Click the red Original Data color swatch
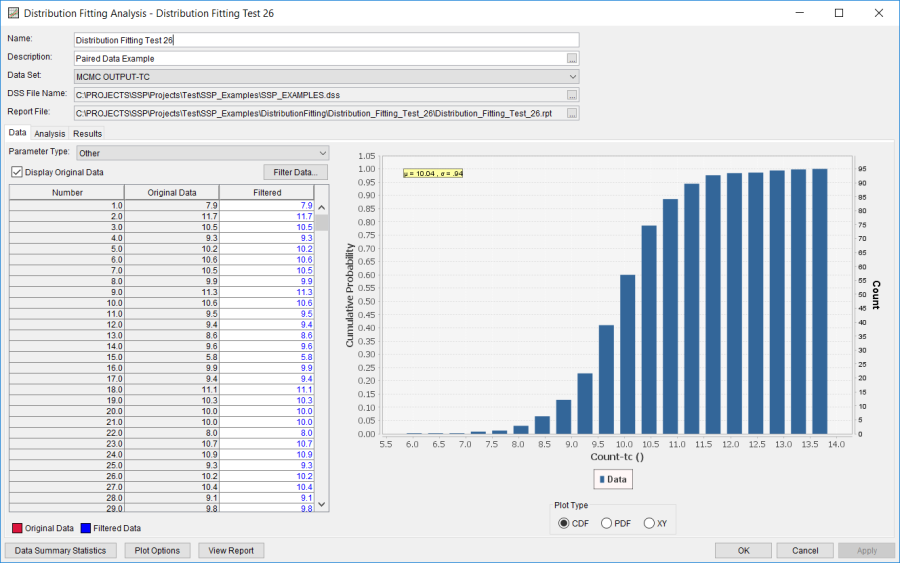This screenshot has height=563, width=900. click(17, 528)
